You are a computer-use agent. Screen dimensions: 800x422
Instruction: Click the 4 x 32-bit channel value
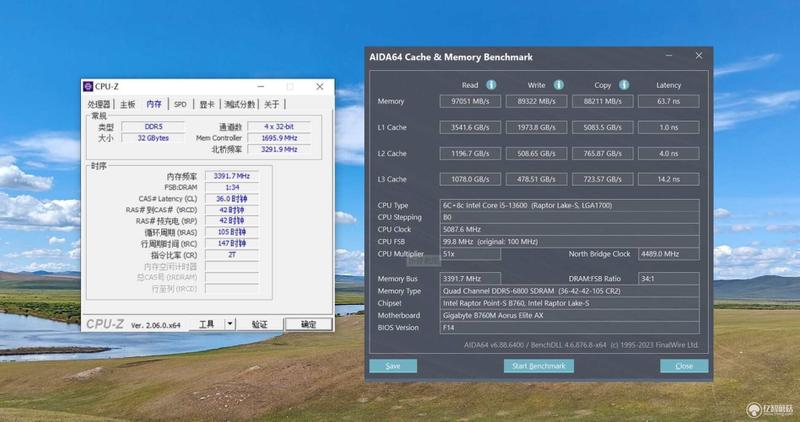point(279,126)
